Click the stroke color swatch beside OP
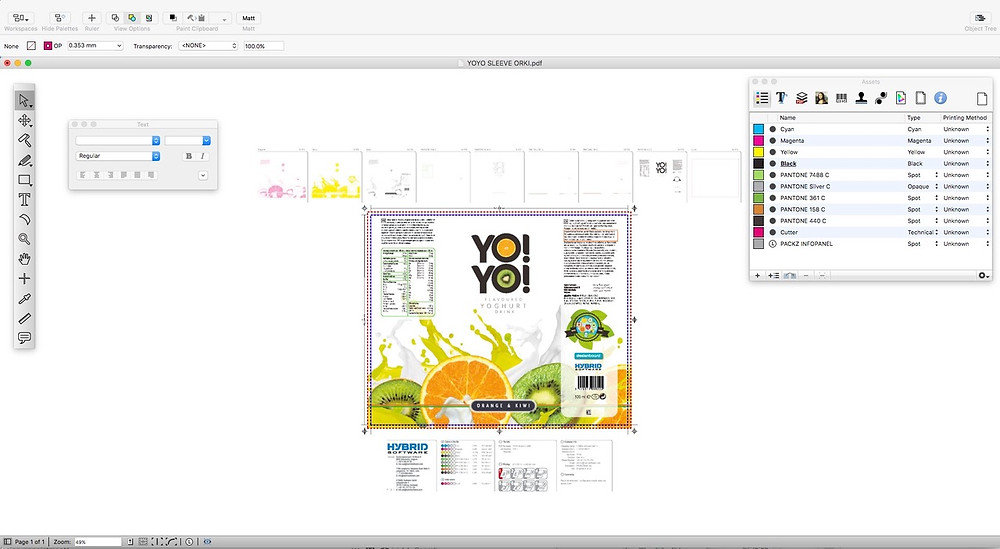 48,46
